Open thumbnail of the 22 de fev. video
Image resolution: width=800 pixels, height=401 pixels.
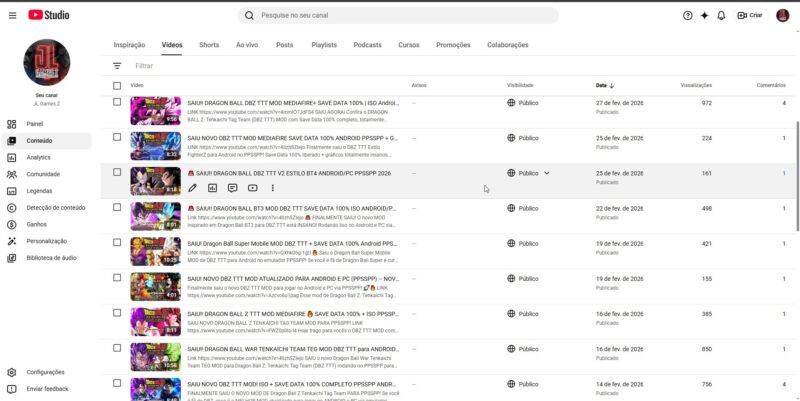coord(156,216)
